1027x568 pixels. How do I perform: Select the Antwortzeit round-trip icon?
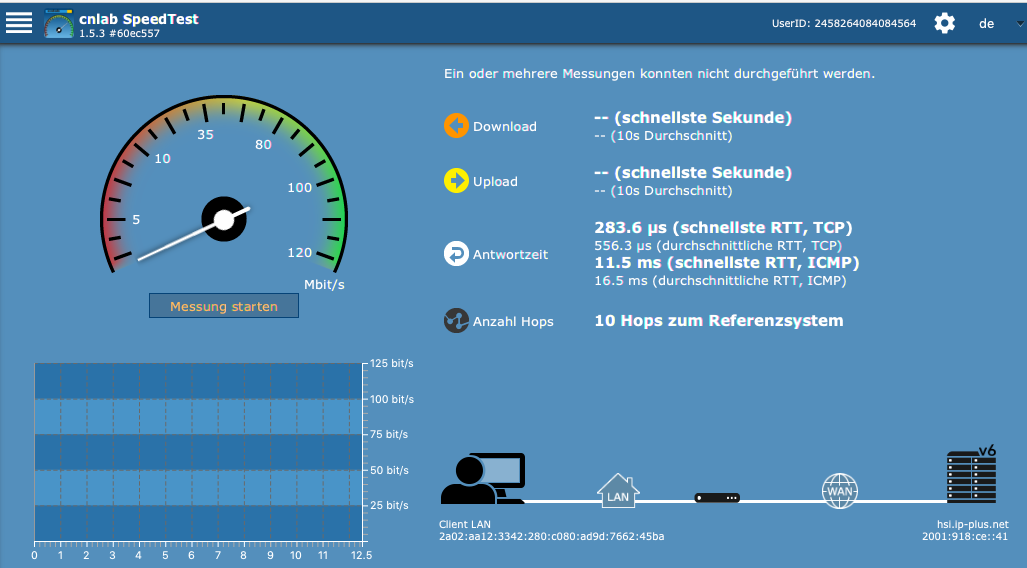coord(456,254)
